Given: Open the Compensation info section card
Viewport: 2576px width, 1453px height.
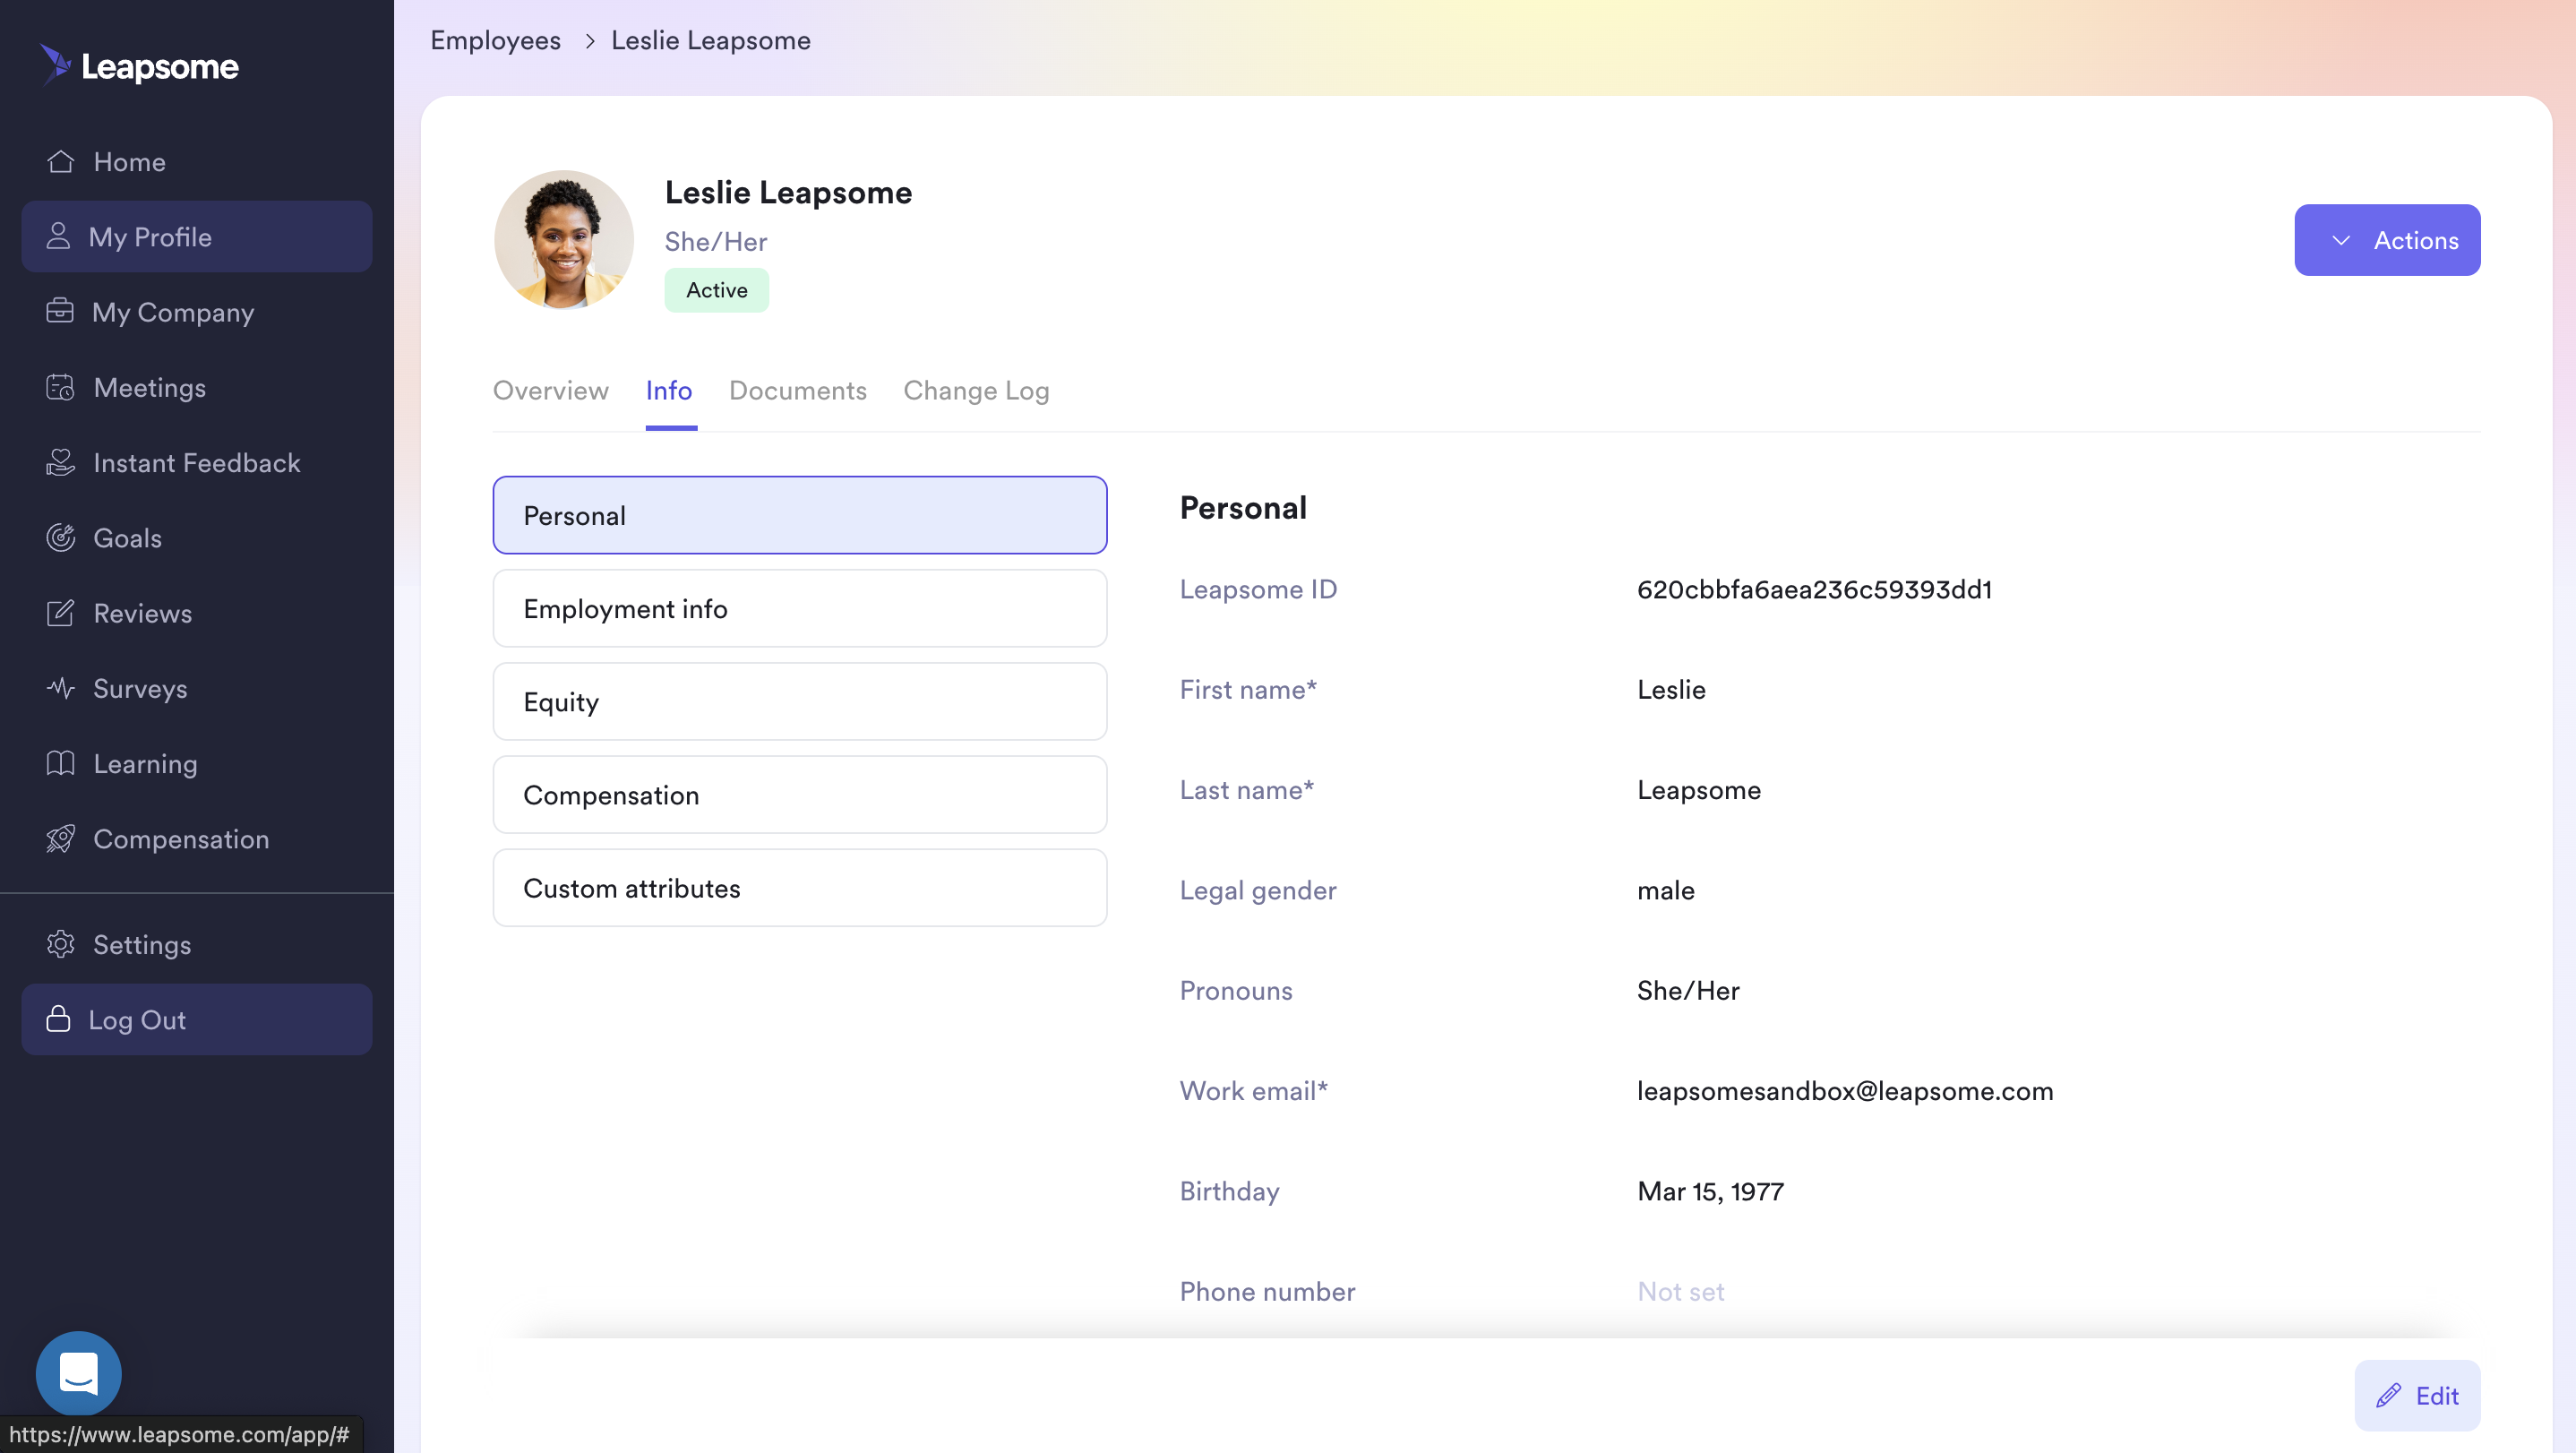Looking at the screenshot, I should click(x=800, y=794).
